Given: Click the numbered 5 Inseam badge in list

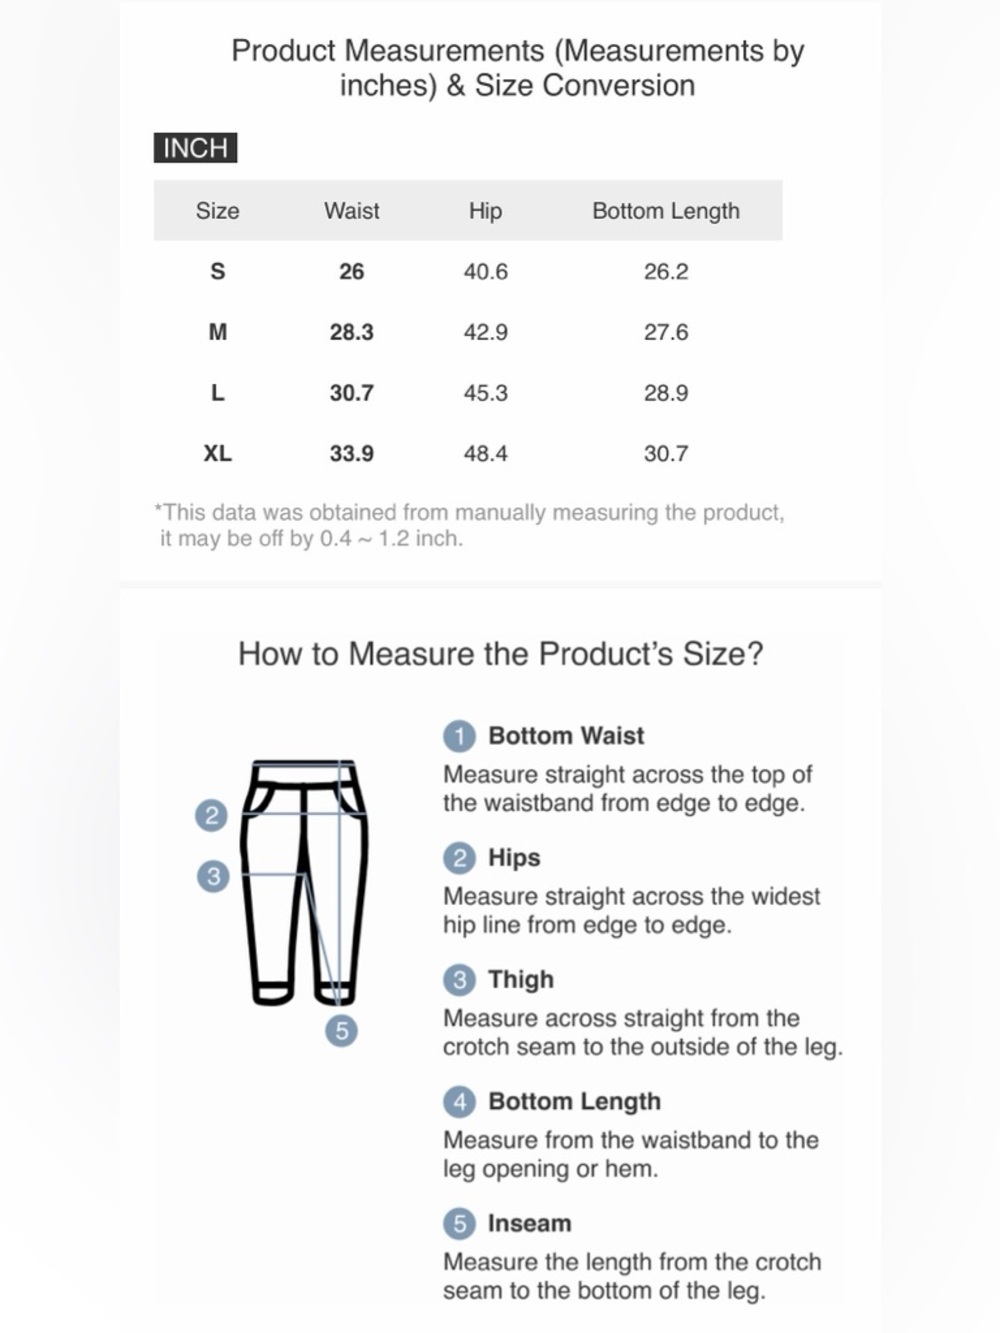Looking at the screenshot, I should 459,1224.
